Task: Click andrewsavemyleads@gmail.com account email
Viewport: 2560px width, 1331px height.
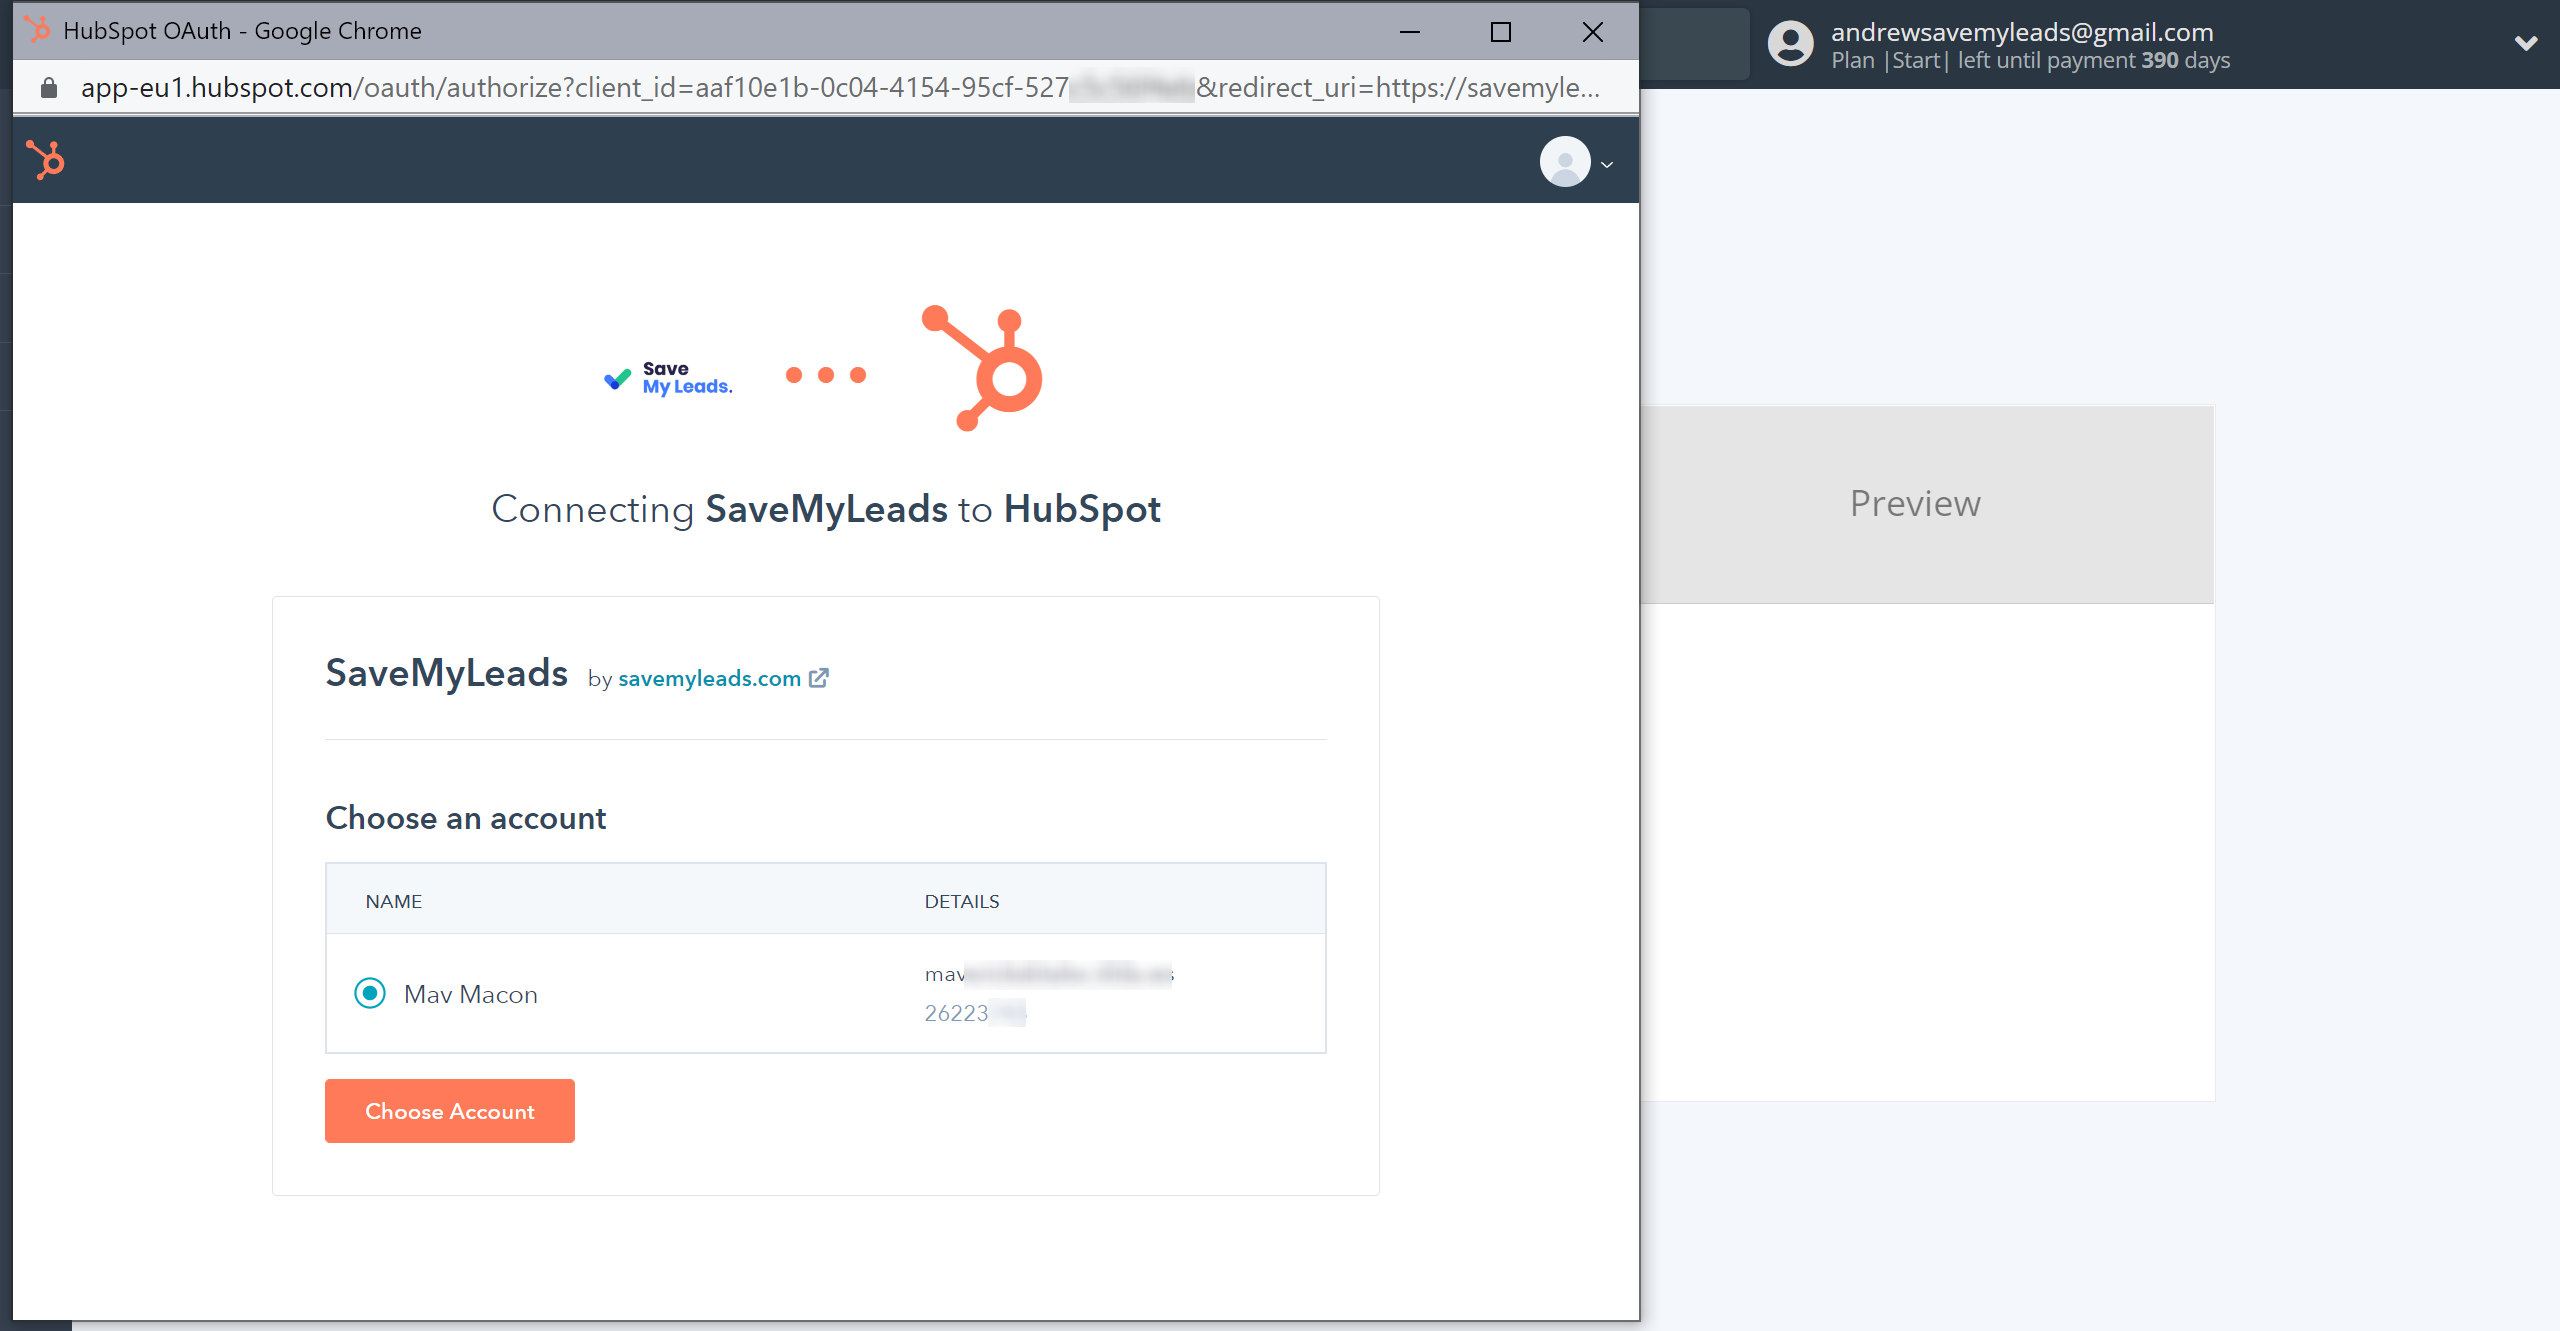Action: [2022, 32]
